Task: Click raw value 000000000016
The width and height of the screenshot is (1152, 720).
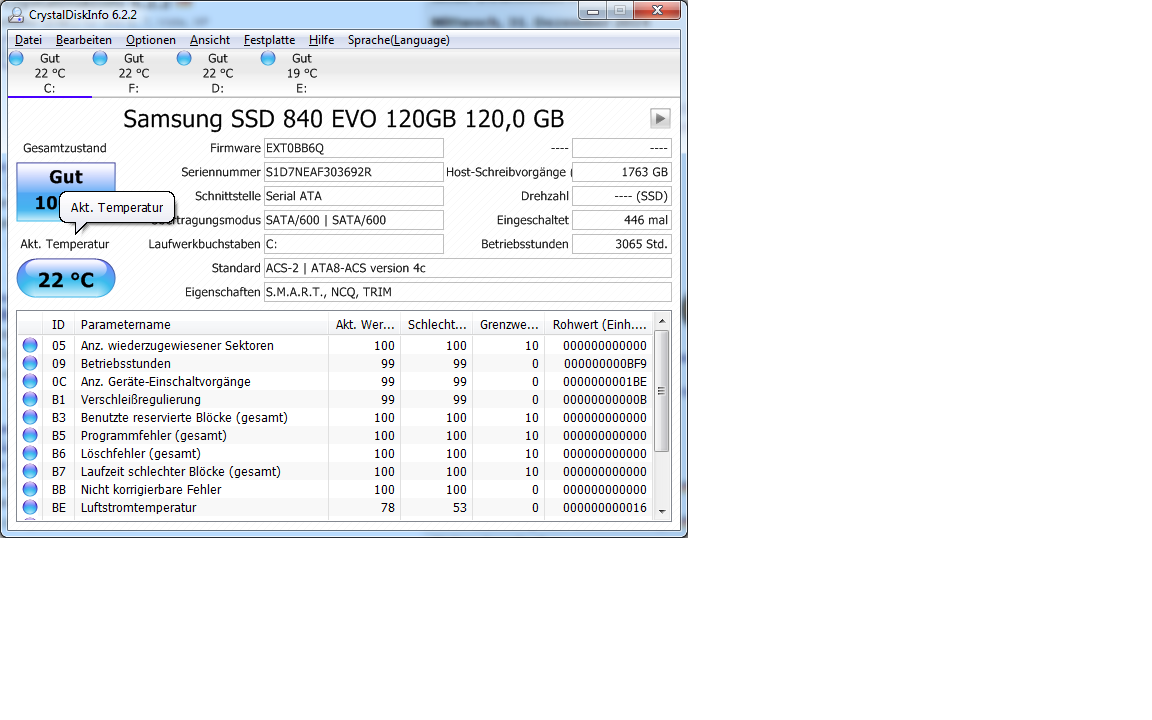Action: point(605,508)
